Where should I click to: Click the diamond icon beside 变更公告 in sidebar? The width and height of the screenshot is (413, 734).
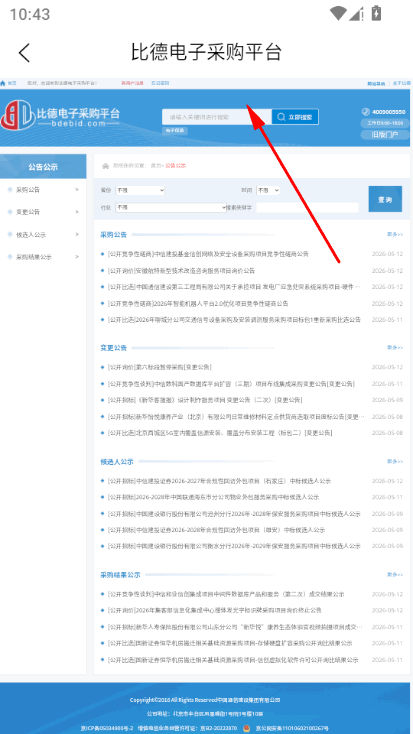point(10,212)
